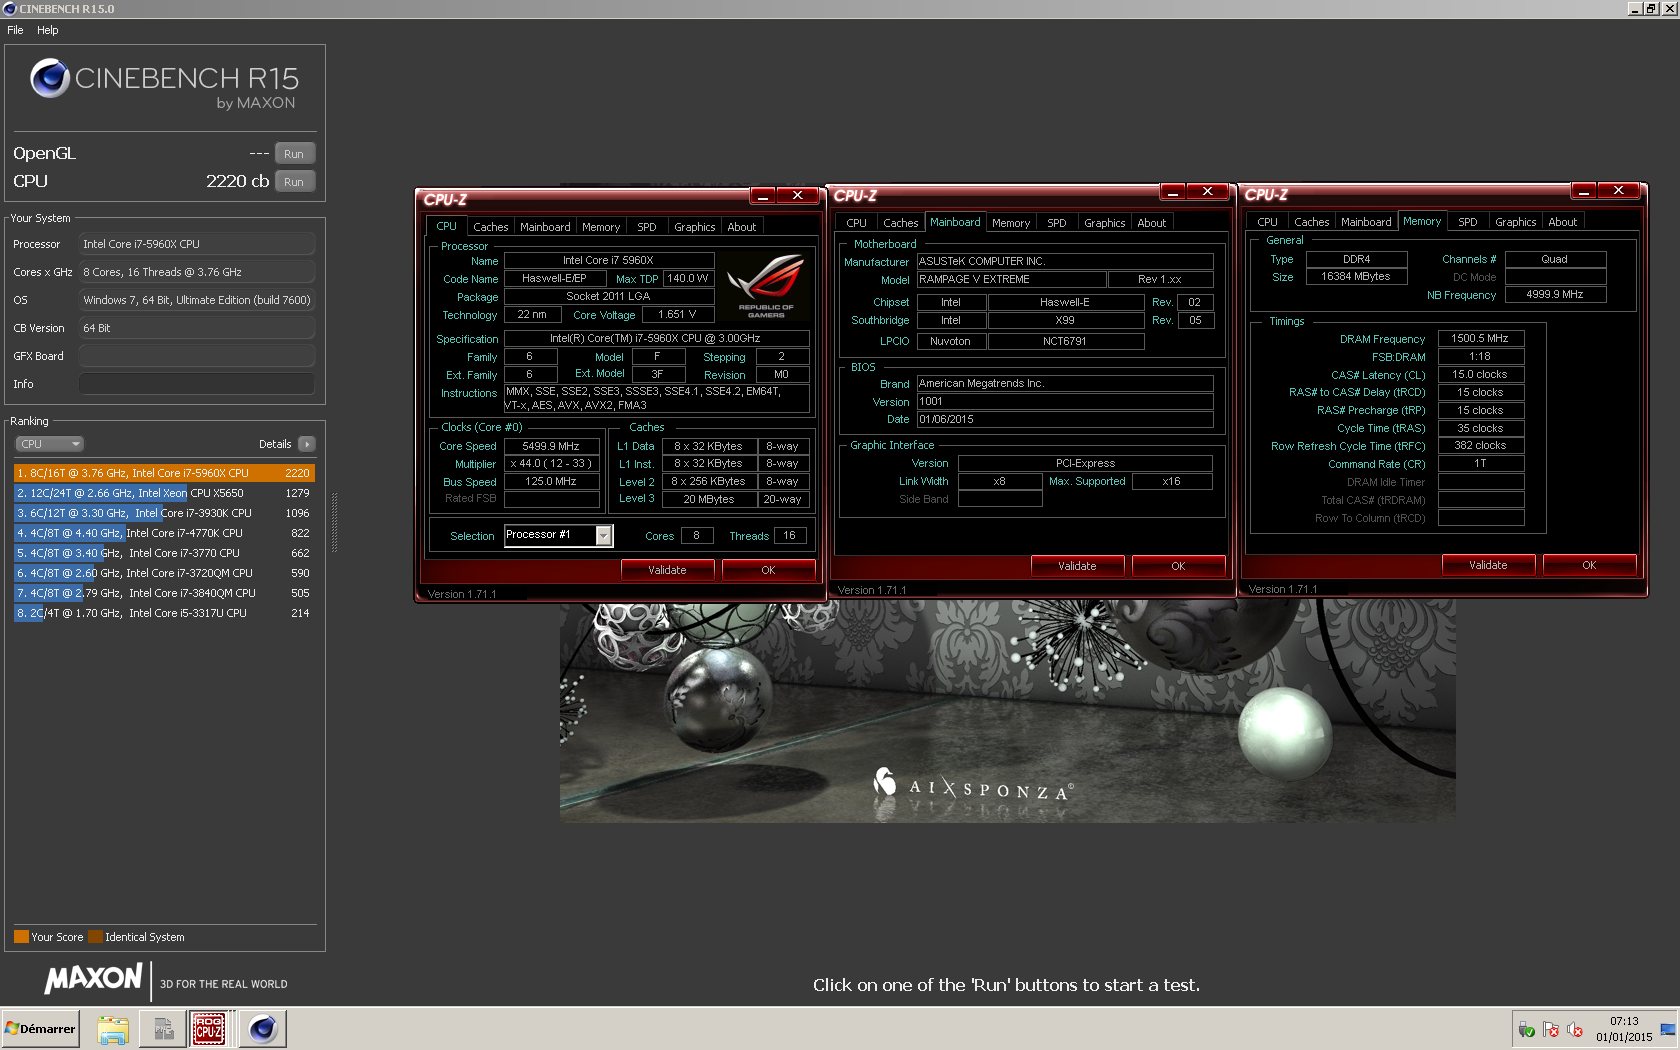Image resolution: width=1680 pixels, height=1050 pixels.
Task: Click OK in Mainboard CPU-Z window
Action: point(1178,566)
